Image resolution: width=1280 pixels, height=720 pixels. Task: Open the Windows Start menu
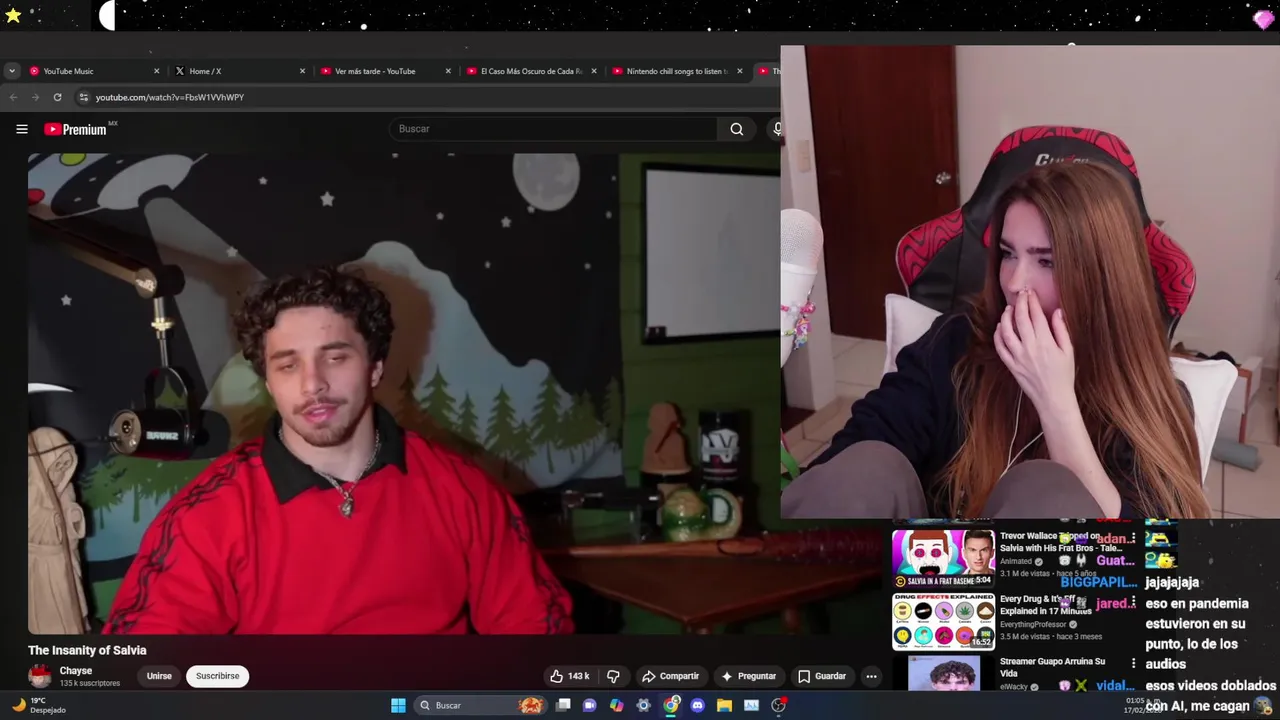398,705
